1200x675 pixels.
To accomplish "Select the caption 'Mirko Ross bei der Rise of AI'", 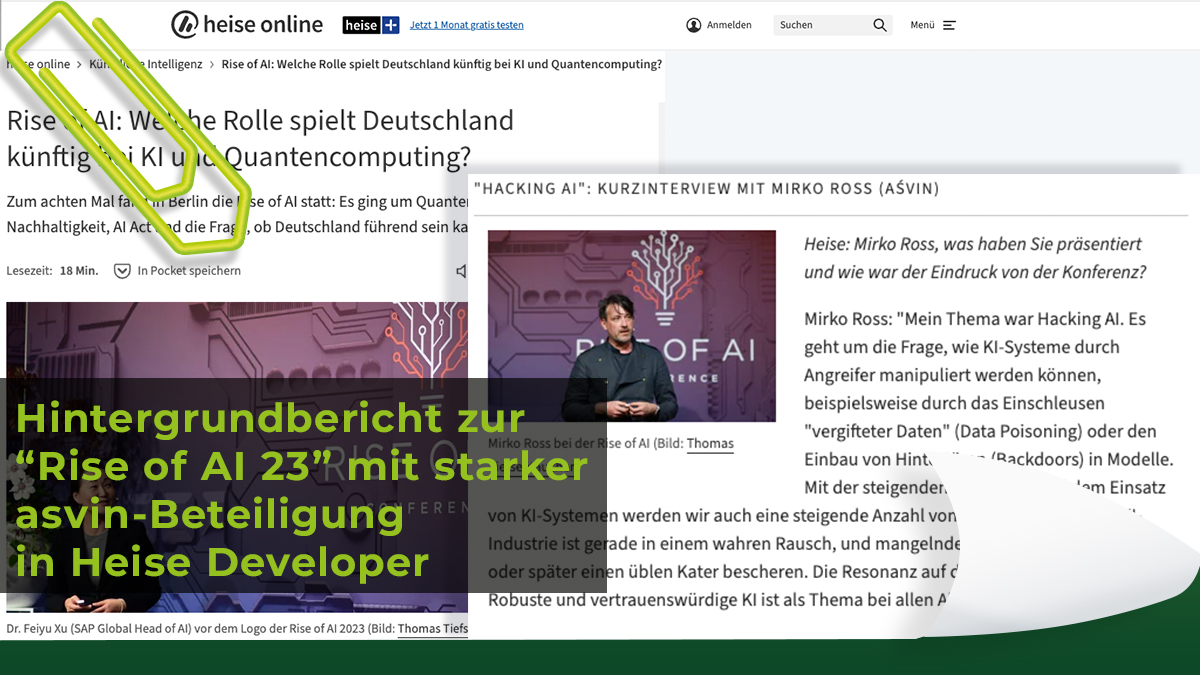I will click(x=568, y=443).
